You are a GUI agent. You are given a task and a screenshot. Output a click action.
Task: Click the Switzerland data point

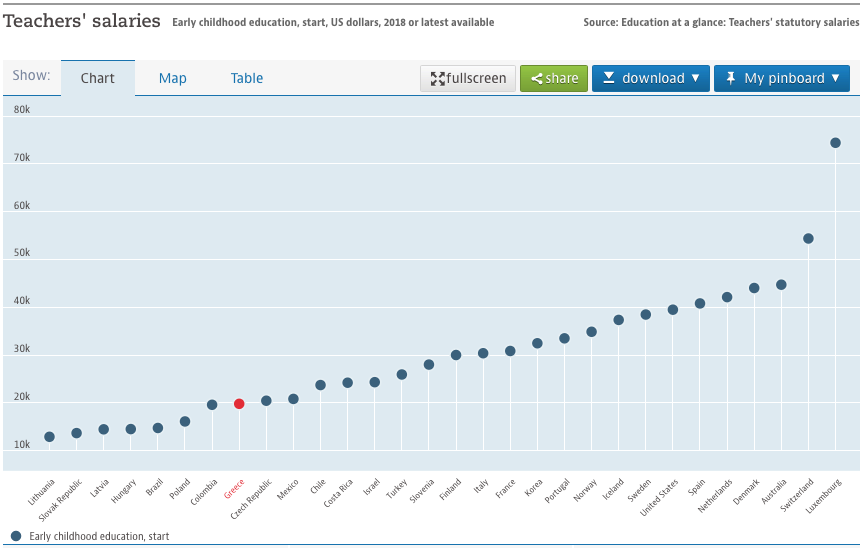tap(808, 239)
